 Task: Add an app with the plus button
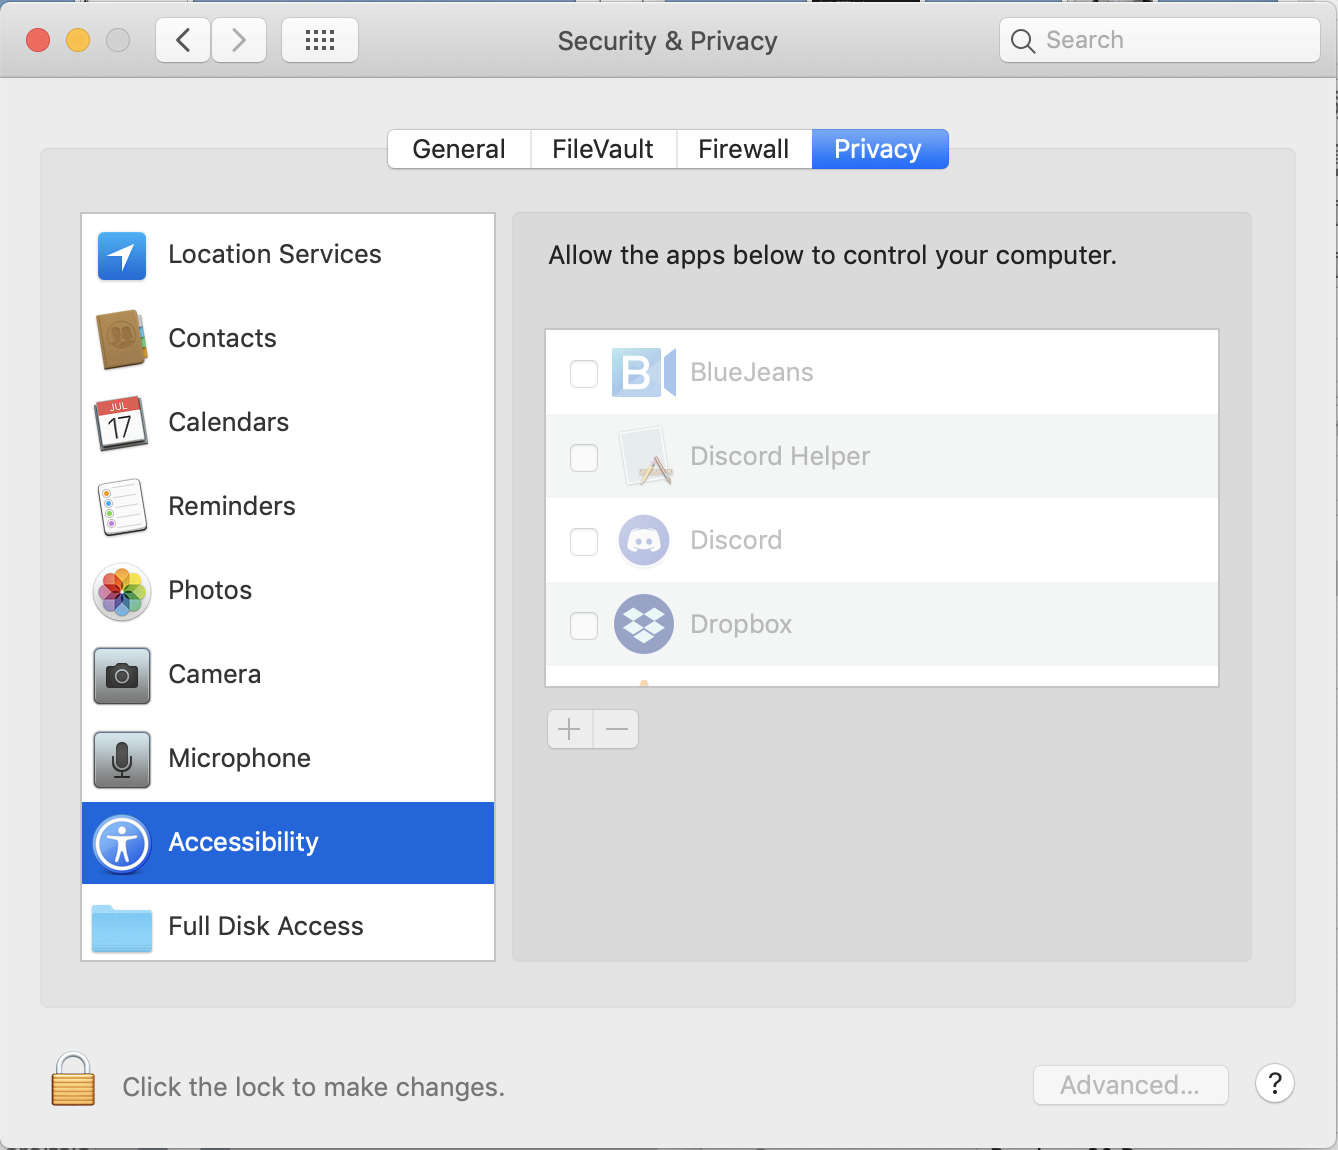pos(570,729)
